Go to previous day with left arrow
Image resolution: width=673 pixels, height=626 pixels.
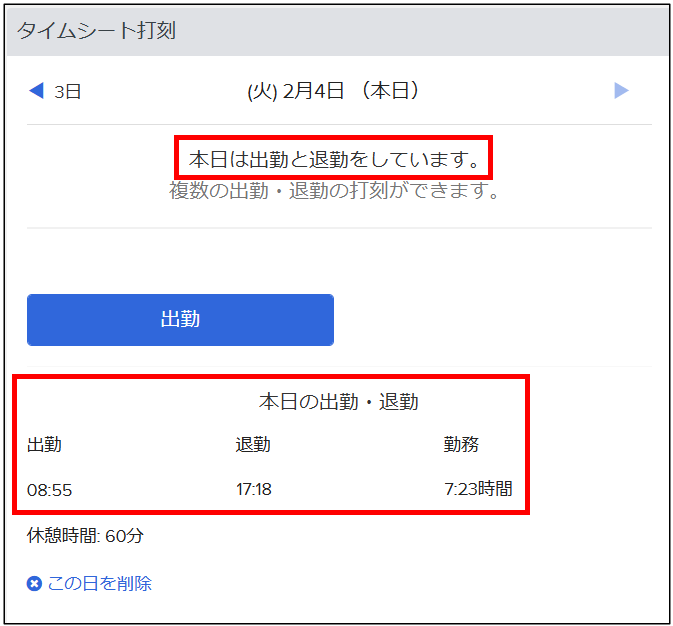pyautogui.click(x=36, y=91)
